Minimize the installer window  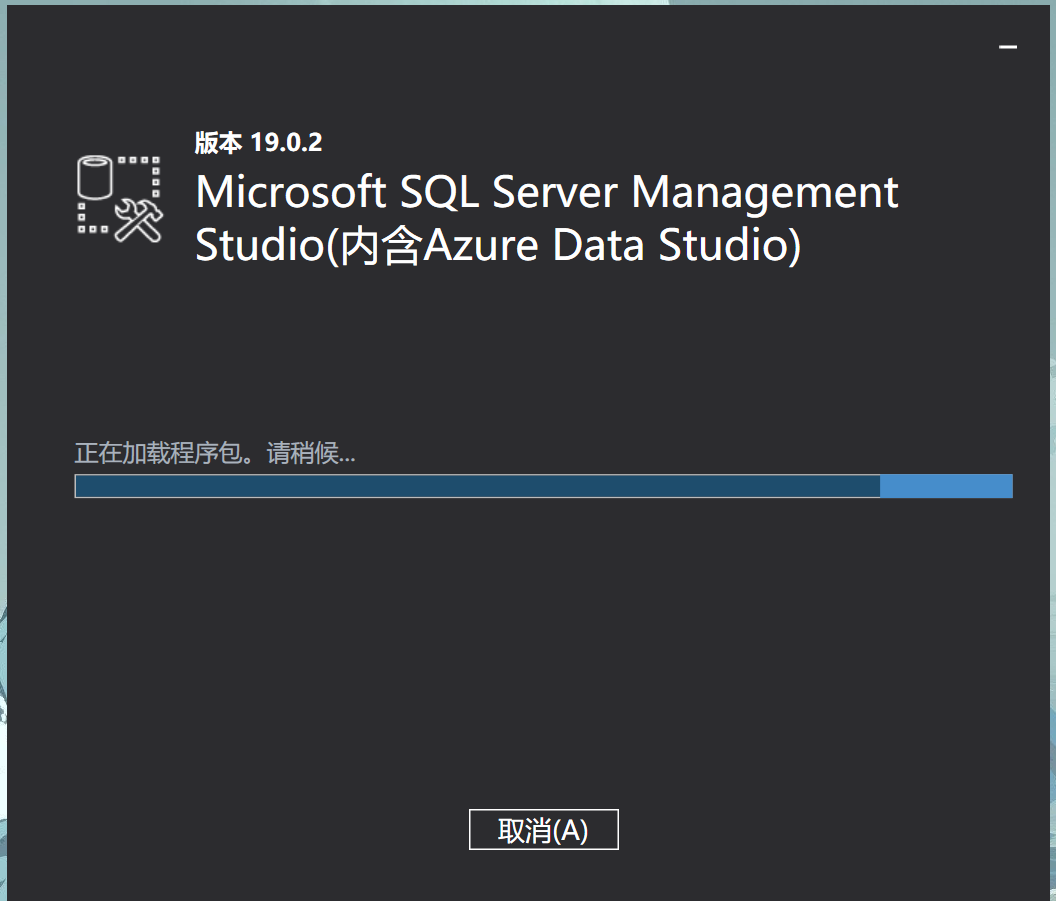[x=1008, y=47]
